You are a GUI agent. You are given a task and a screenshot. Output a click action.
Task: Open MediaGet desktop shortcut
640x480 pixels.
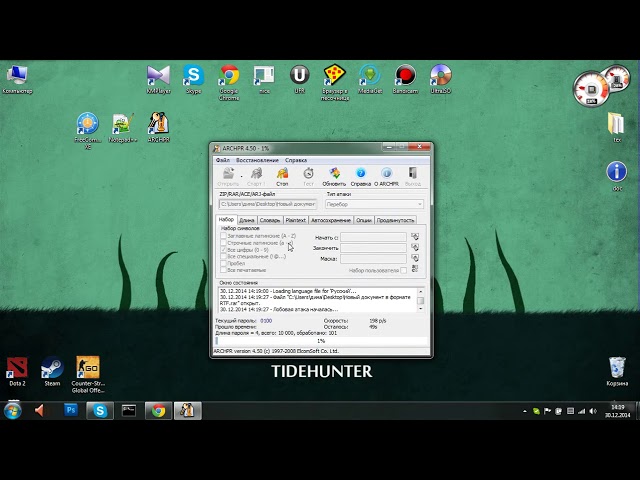pos(370,79)
